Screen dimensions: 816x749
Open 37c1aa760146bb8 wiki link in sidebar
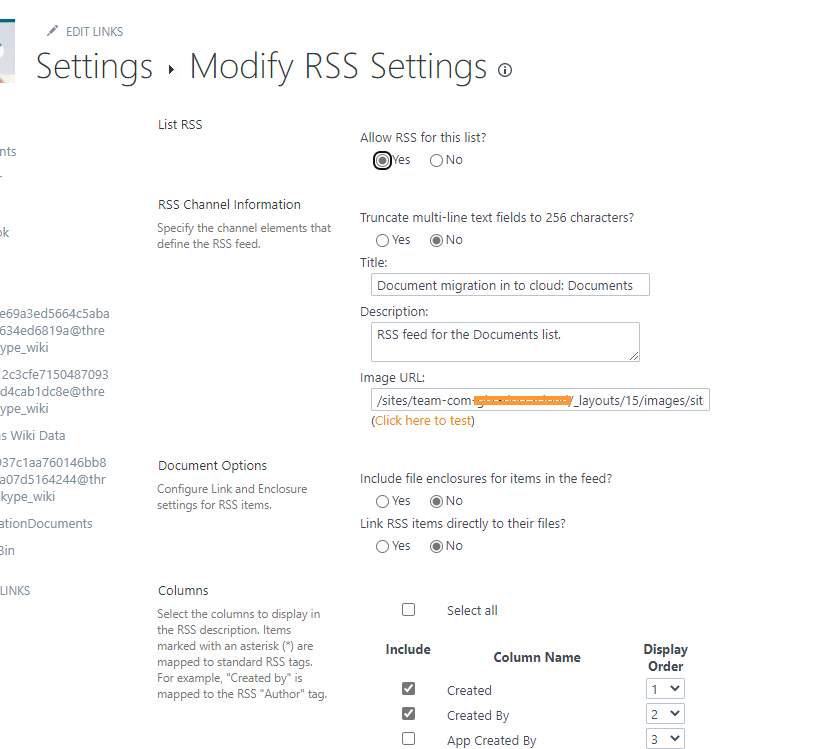pyautogui.click(x=53, y=479)
